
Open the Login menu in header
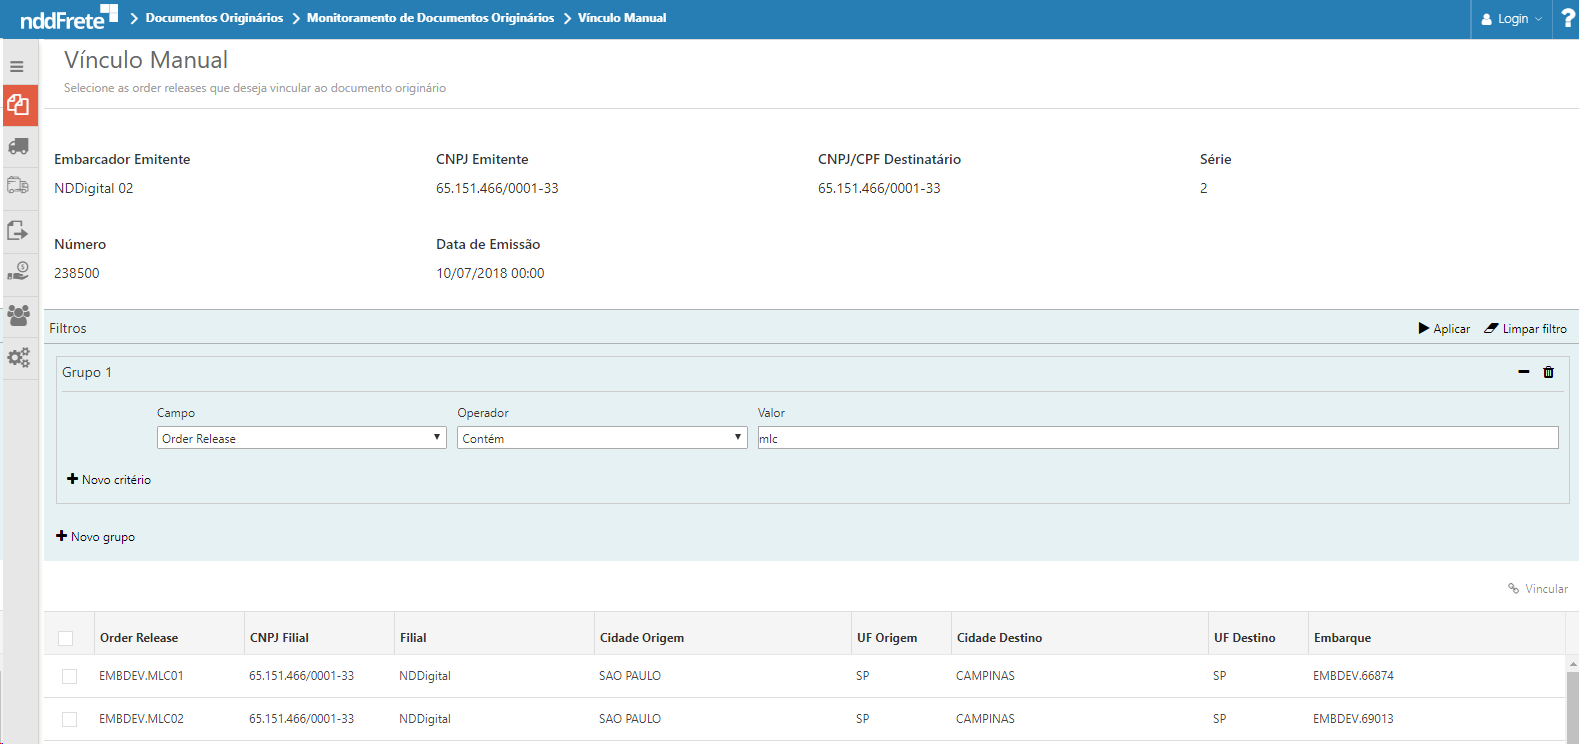click(x=1511, y=19)
